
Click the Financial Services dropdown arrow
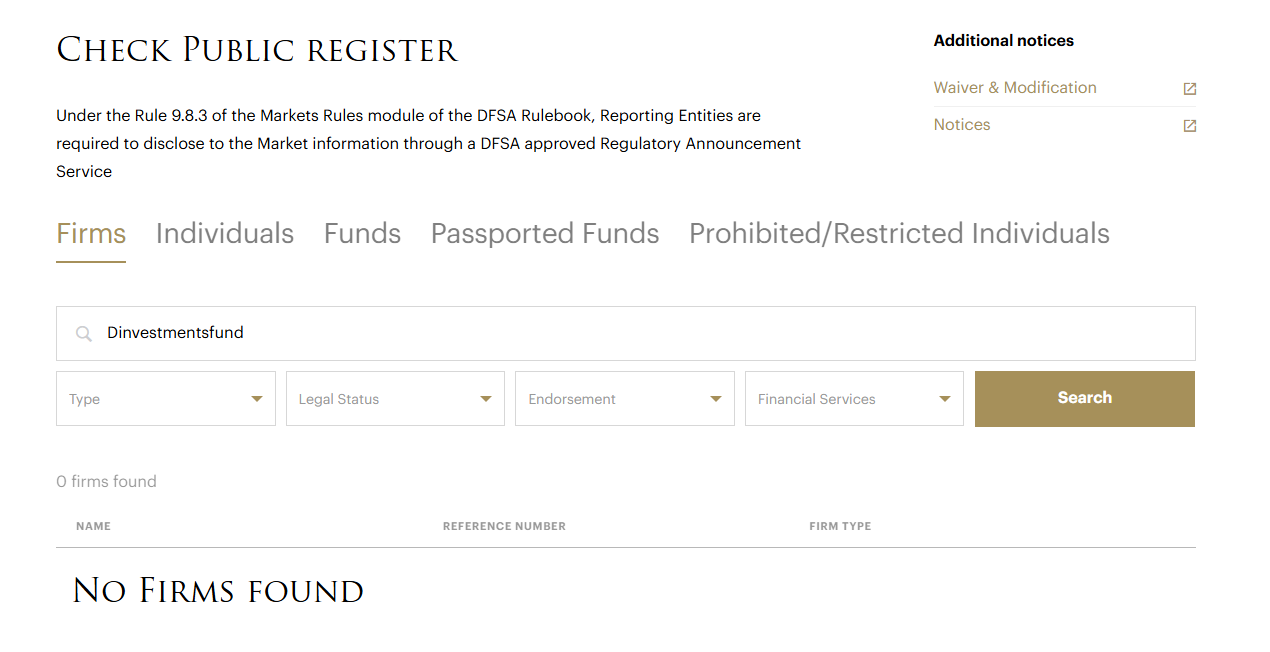click(x=945, y=399)
